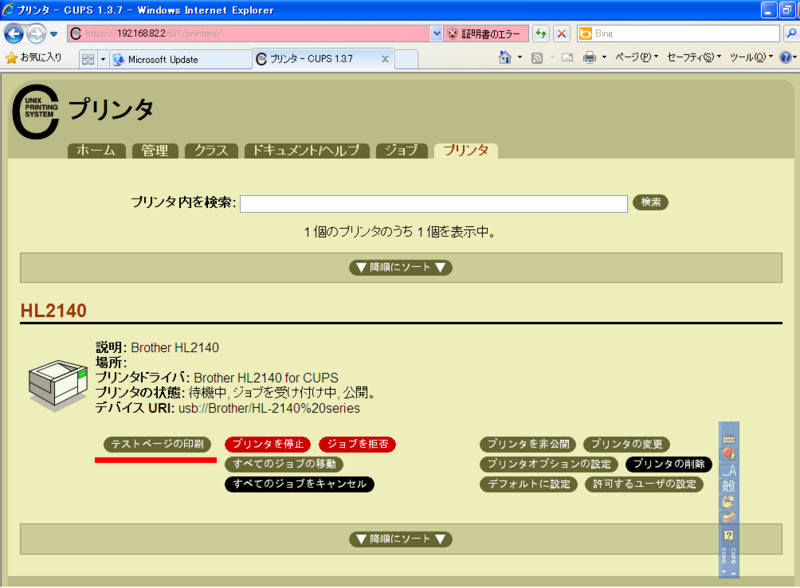Open the ページ(P) menu
The image size is (800, 588).
click(636, 57)
